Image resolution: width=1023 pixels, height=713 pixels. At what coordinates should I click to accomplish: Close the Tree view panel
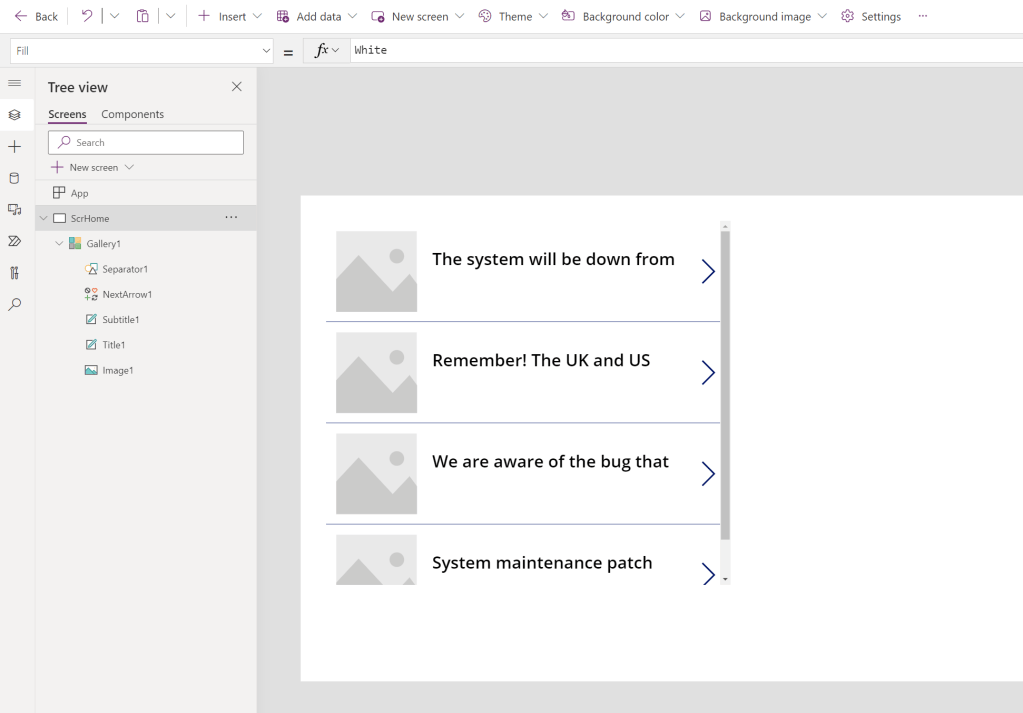click(236, 87)
